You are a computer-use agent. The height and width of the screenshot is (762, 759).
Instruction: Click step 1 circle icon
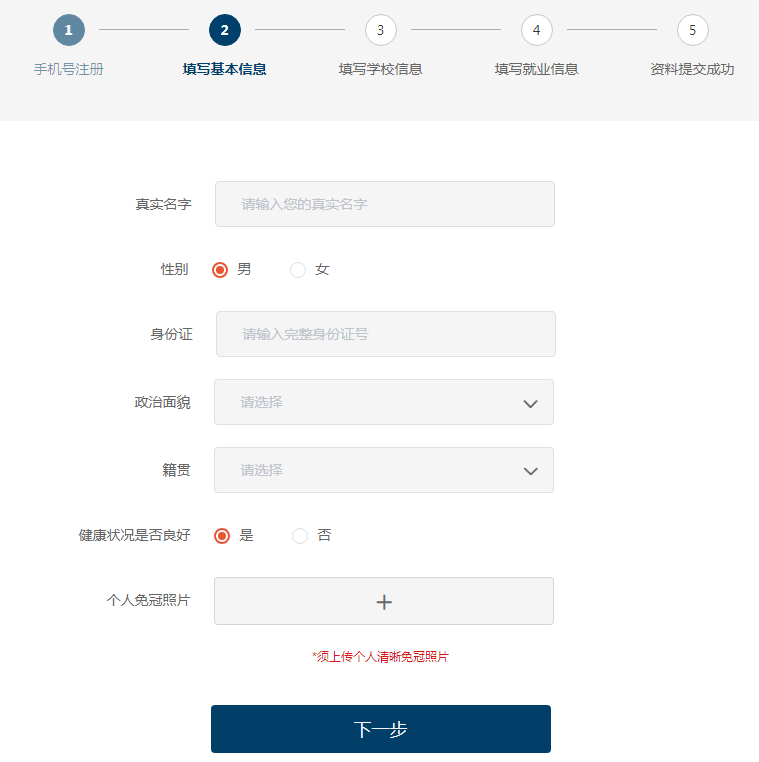(69, 30)
